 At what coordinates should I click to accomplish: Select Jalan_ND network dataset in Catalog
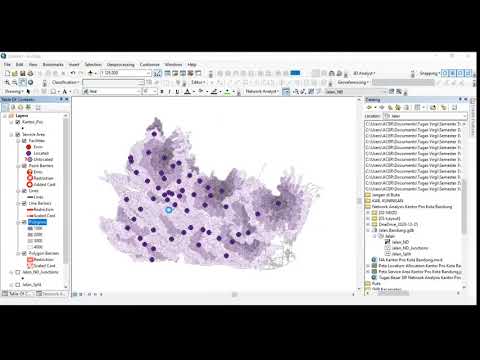click(x=400, y=242)
